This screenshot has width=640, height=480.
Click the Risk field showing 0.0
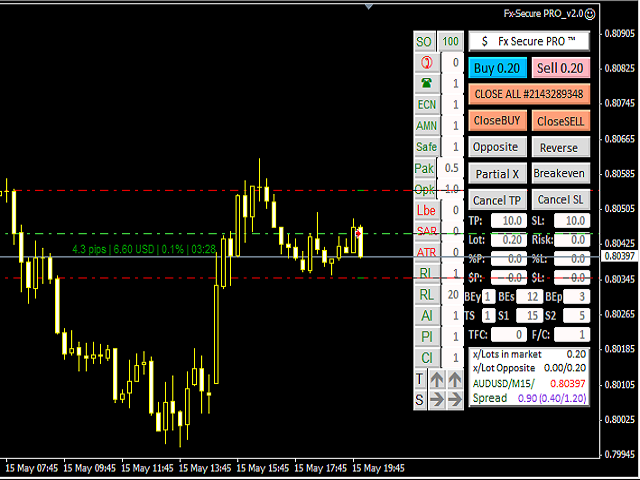(x=572, y=240)
